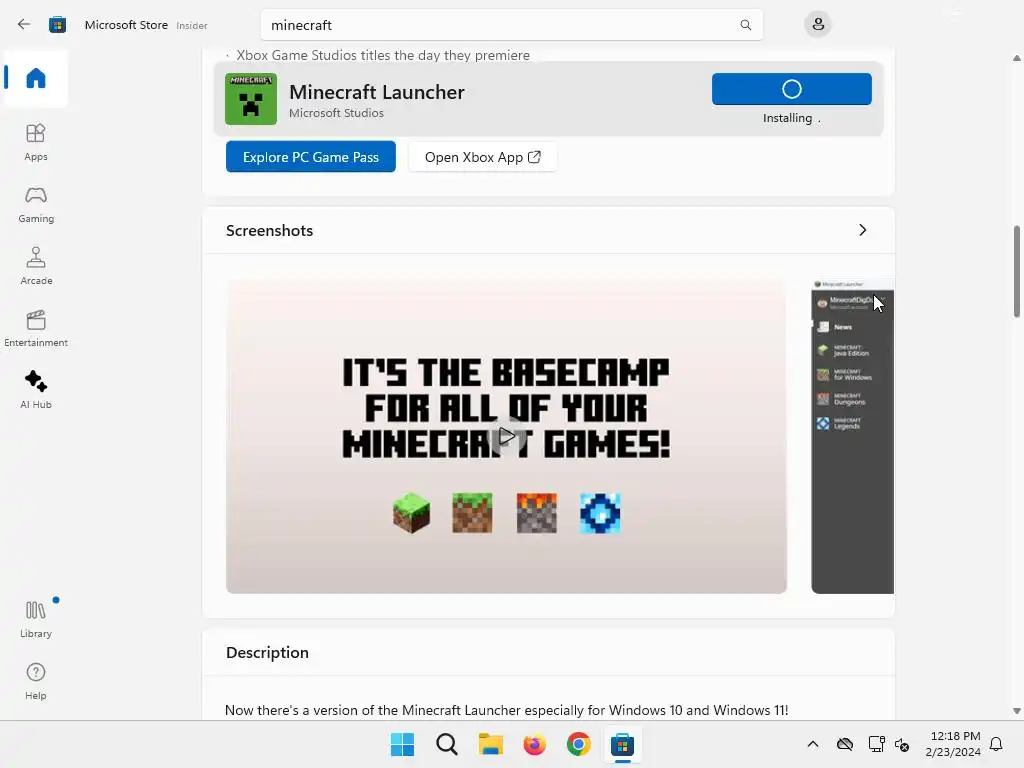The image size is (1024, 768).
Task: Play the Minecraft basecamp trailer video
Action: point(506,436)
